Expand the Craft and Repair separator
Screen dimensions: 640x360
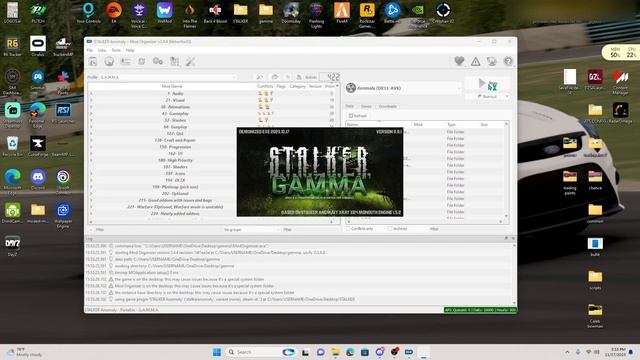pyautogui.click(x=91, y=140)
